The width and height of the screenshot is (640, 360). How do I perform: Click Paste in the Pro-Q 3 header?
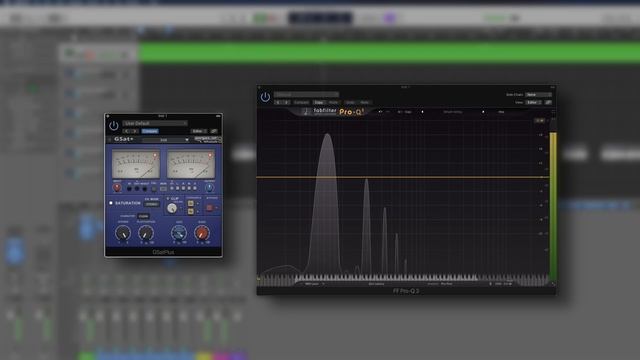coord(333,102)
